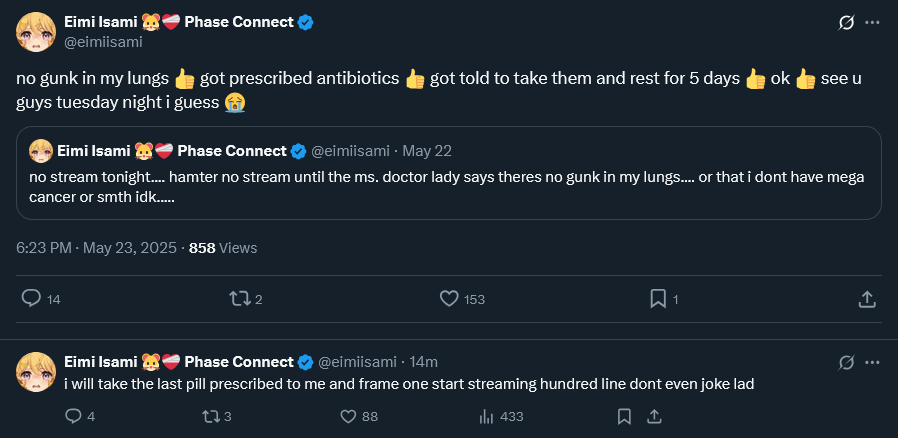Share the reply post about last pill
The width and height of the screenshot is (898, 438).
point(654,416)
